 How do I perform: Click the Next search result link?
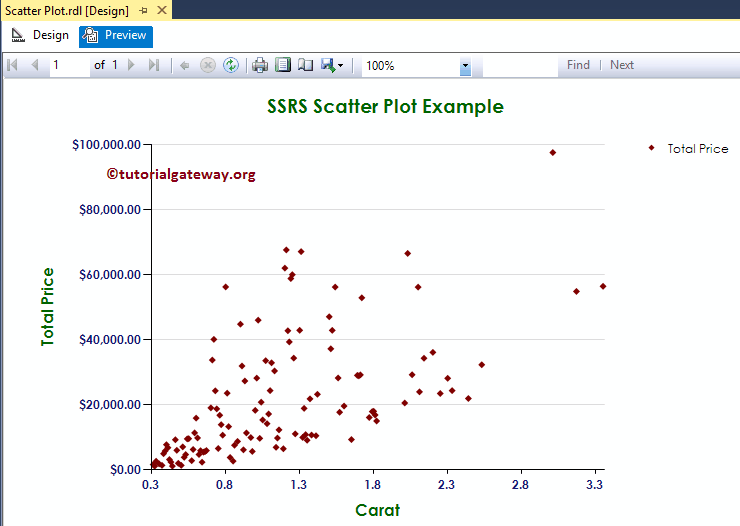click(622, 65)
